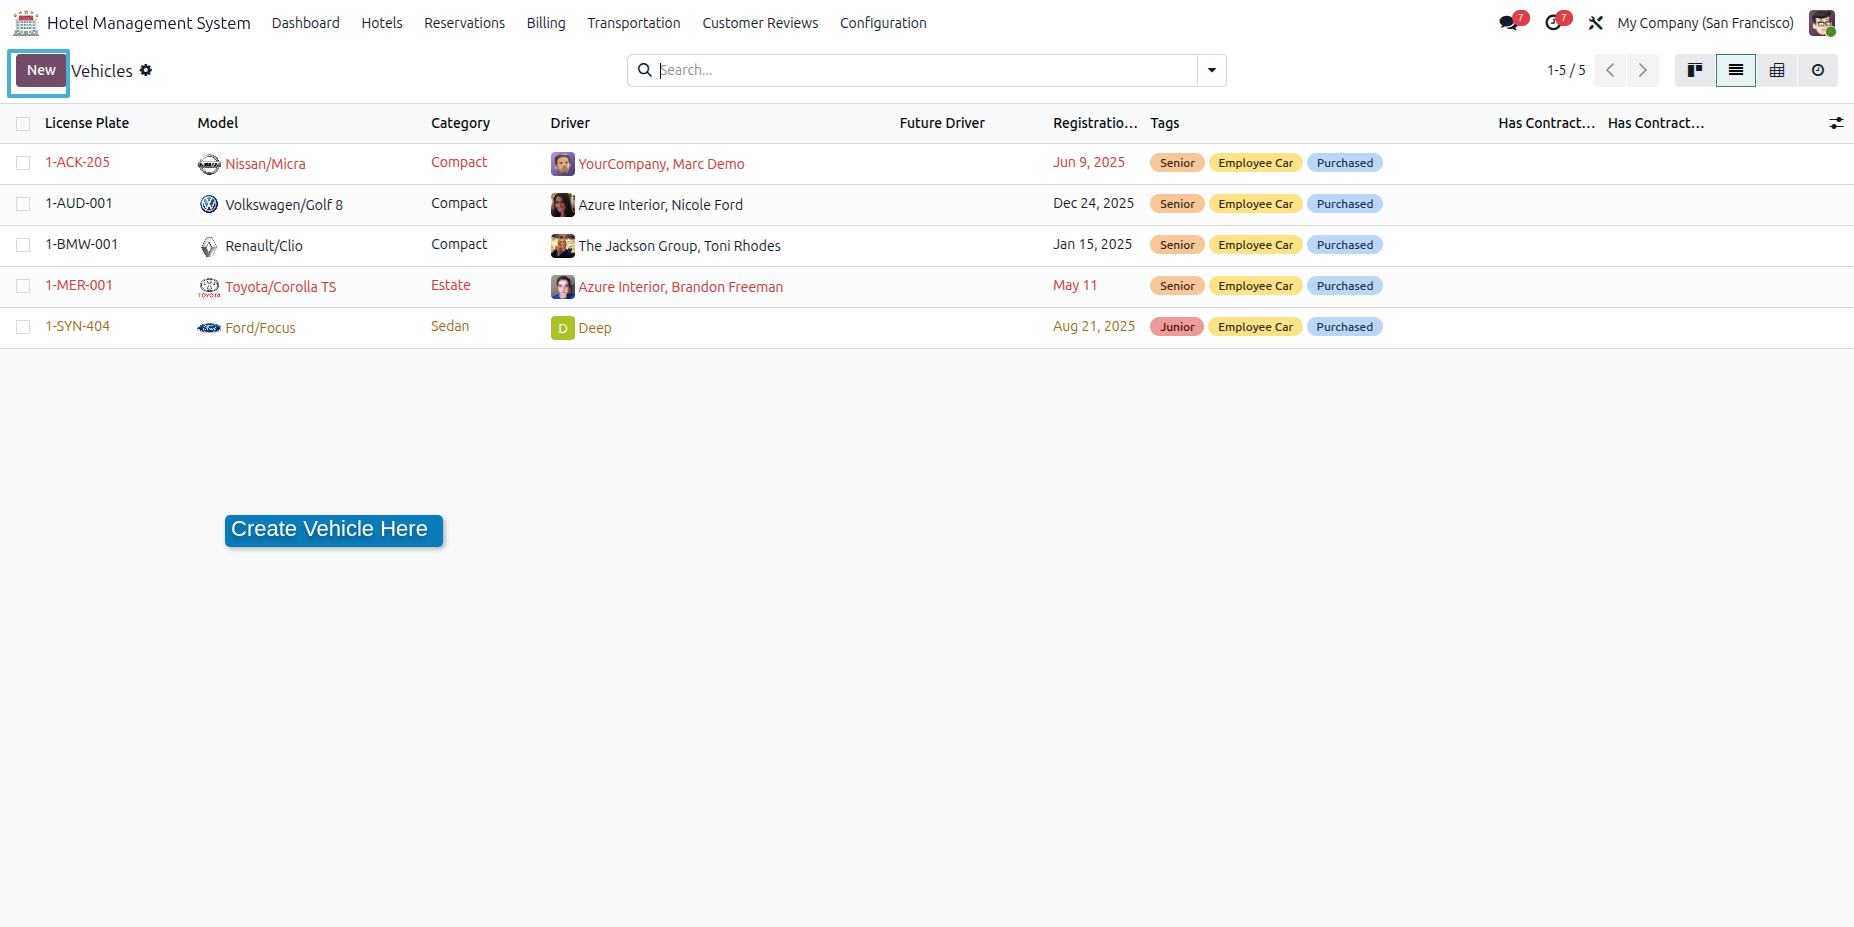Go to the next page of records
This screenshot has width=1854, height=927.
point(1643,70)
